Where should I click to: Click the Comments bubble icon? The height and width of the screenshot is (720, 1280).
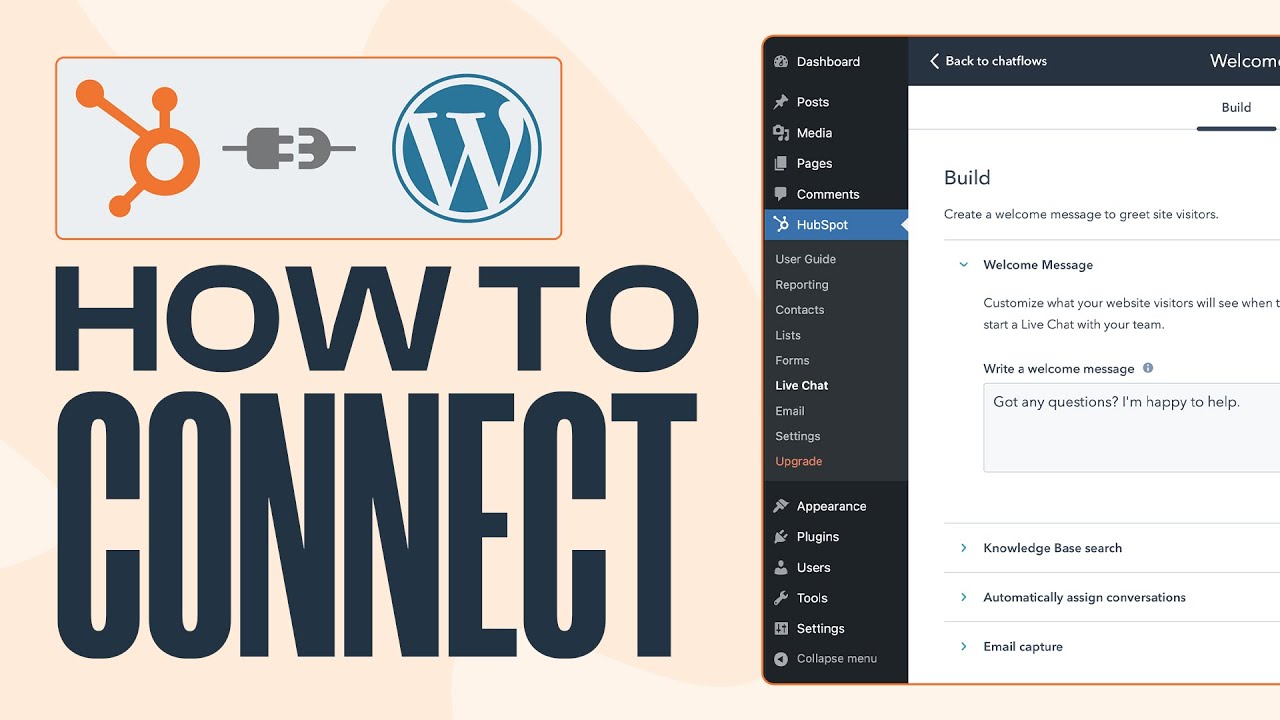tap(781, 194)
